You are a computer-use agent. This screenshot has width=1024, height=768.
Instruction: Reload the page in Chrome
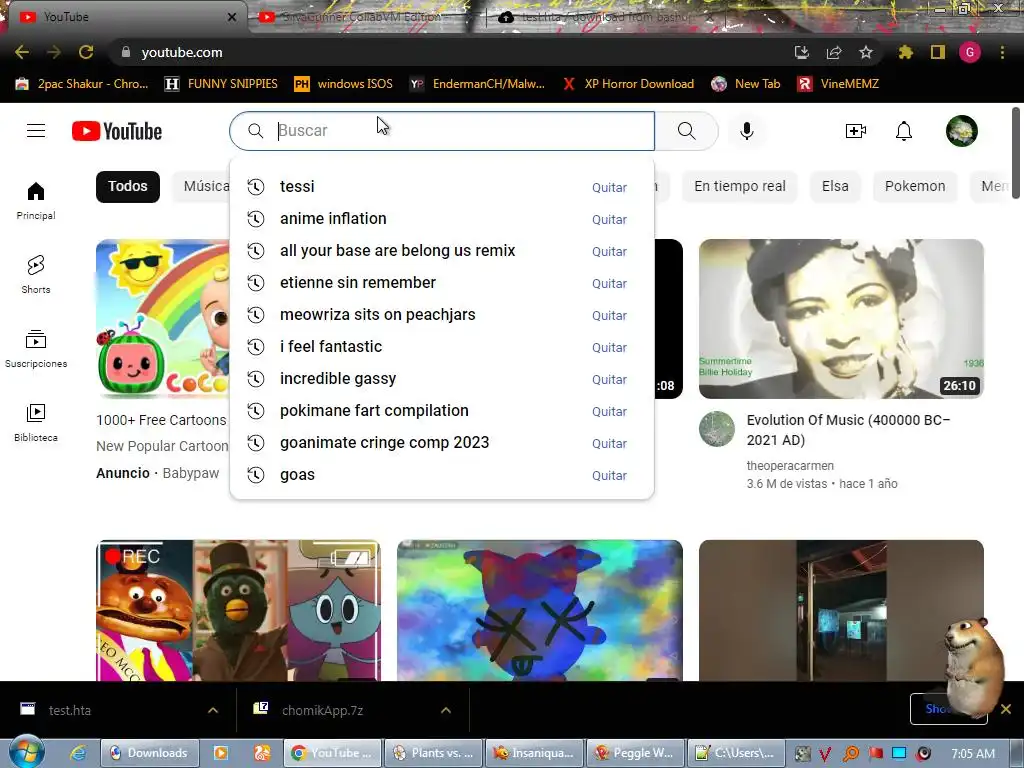[86, 52]
